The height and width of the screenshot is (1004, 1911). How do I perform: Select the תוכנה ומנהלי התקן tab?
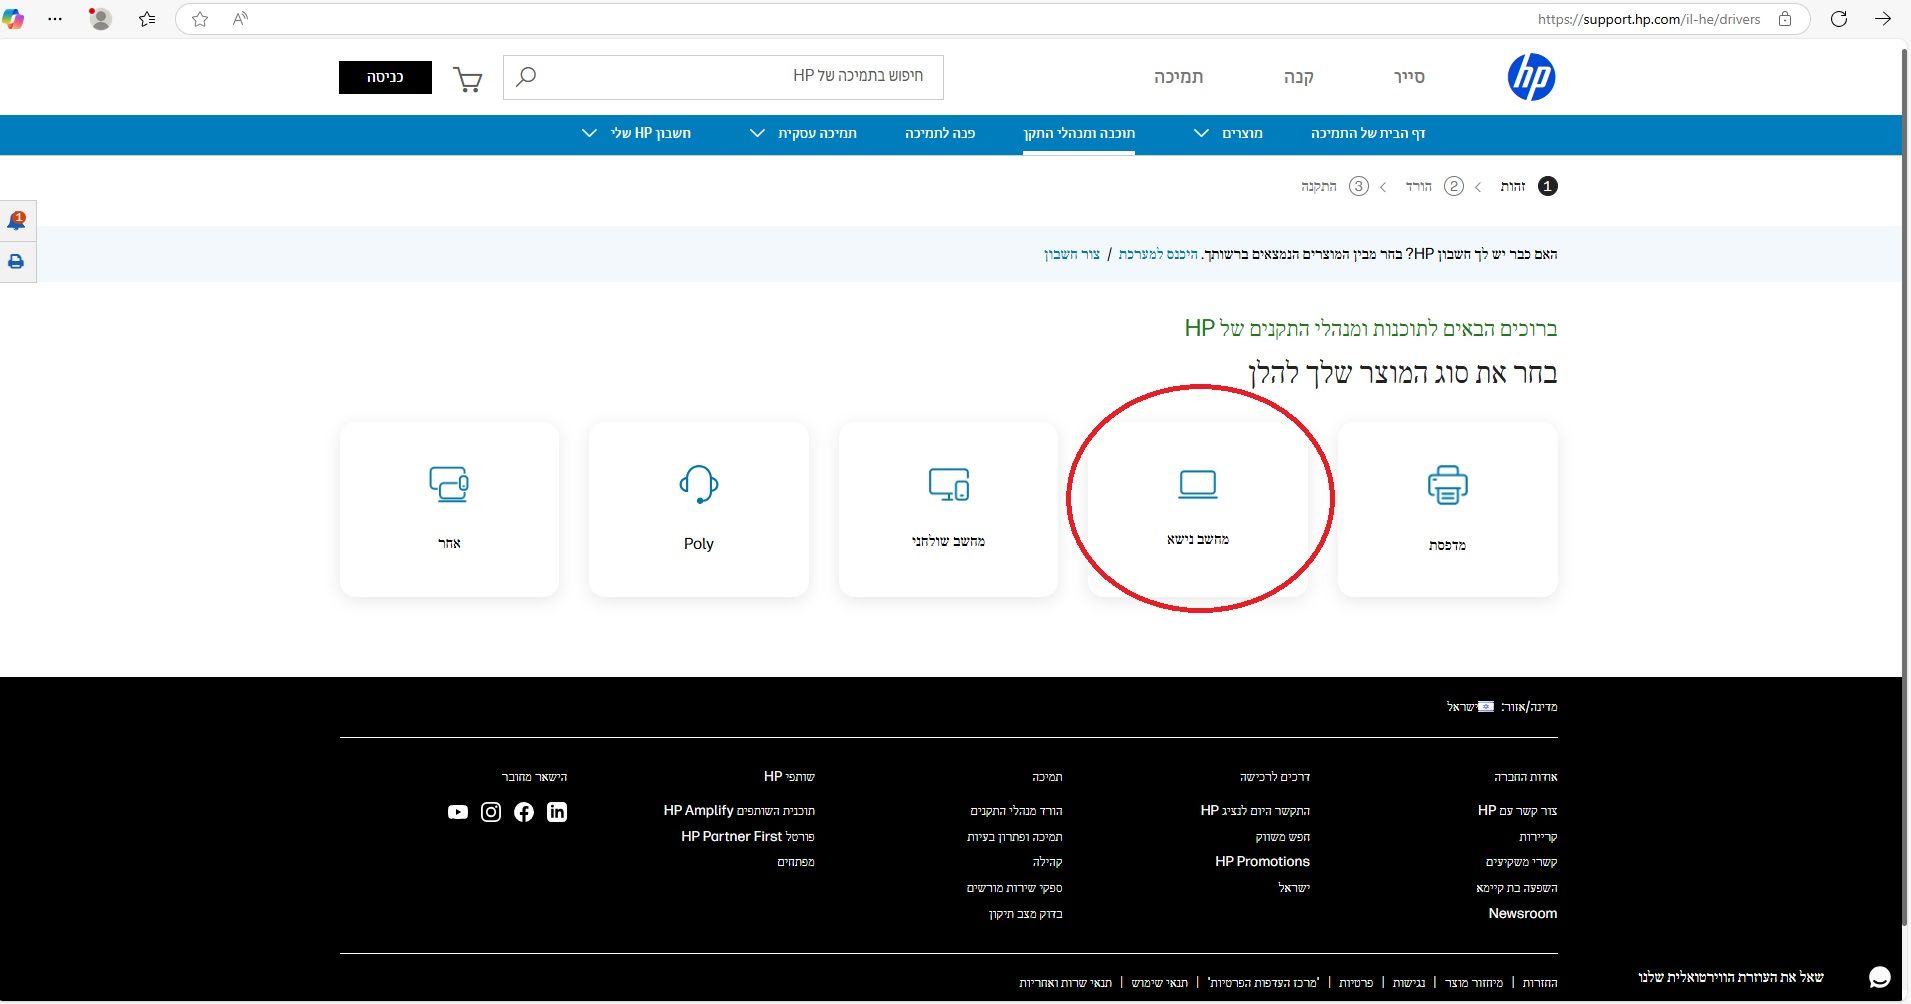pyautogui.click(x=1079, y=133)
